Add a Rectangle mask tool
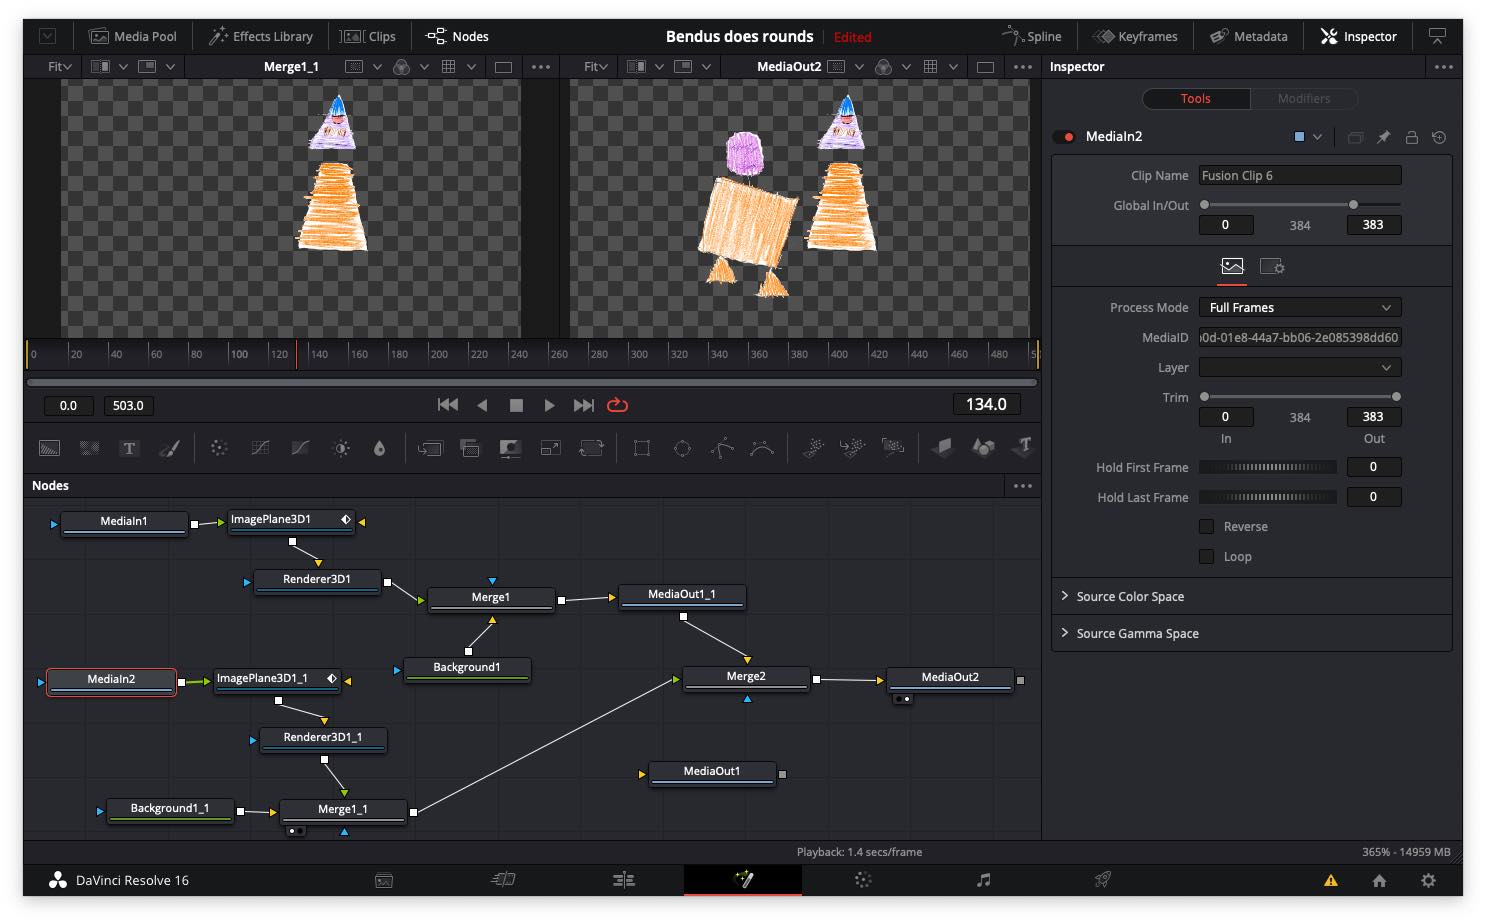1486x923 pixels. (642, 448)
